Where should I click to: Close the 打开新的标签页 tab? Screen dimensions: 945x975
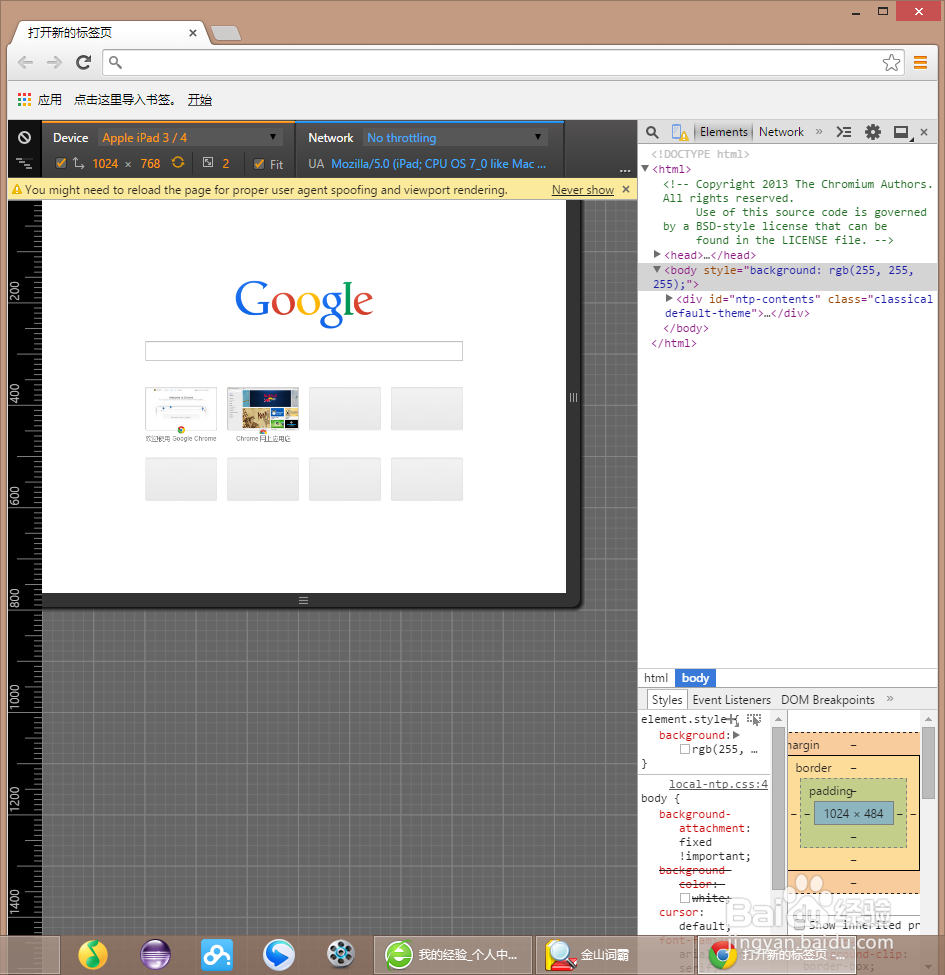(x=193, y=33)
